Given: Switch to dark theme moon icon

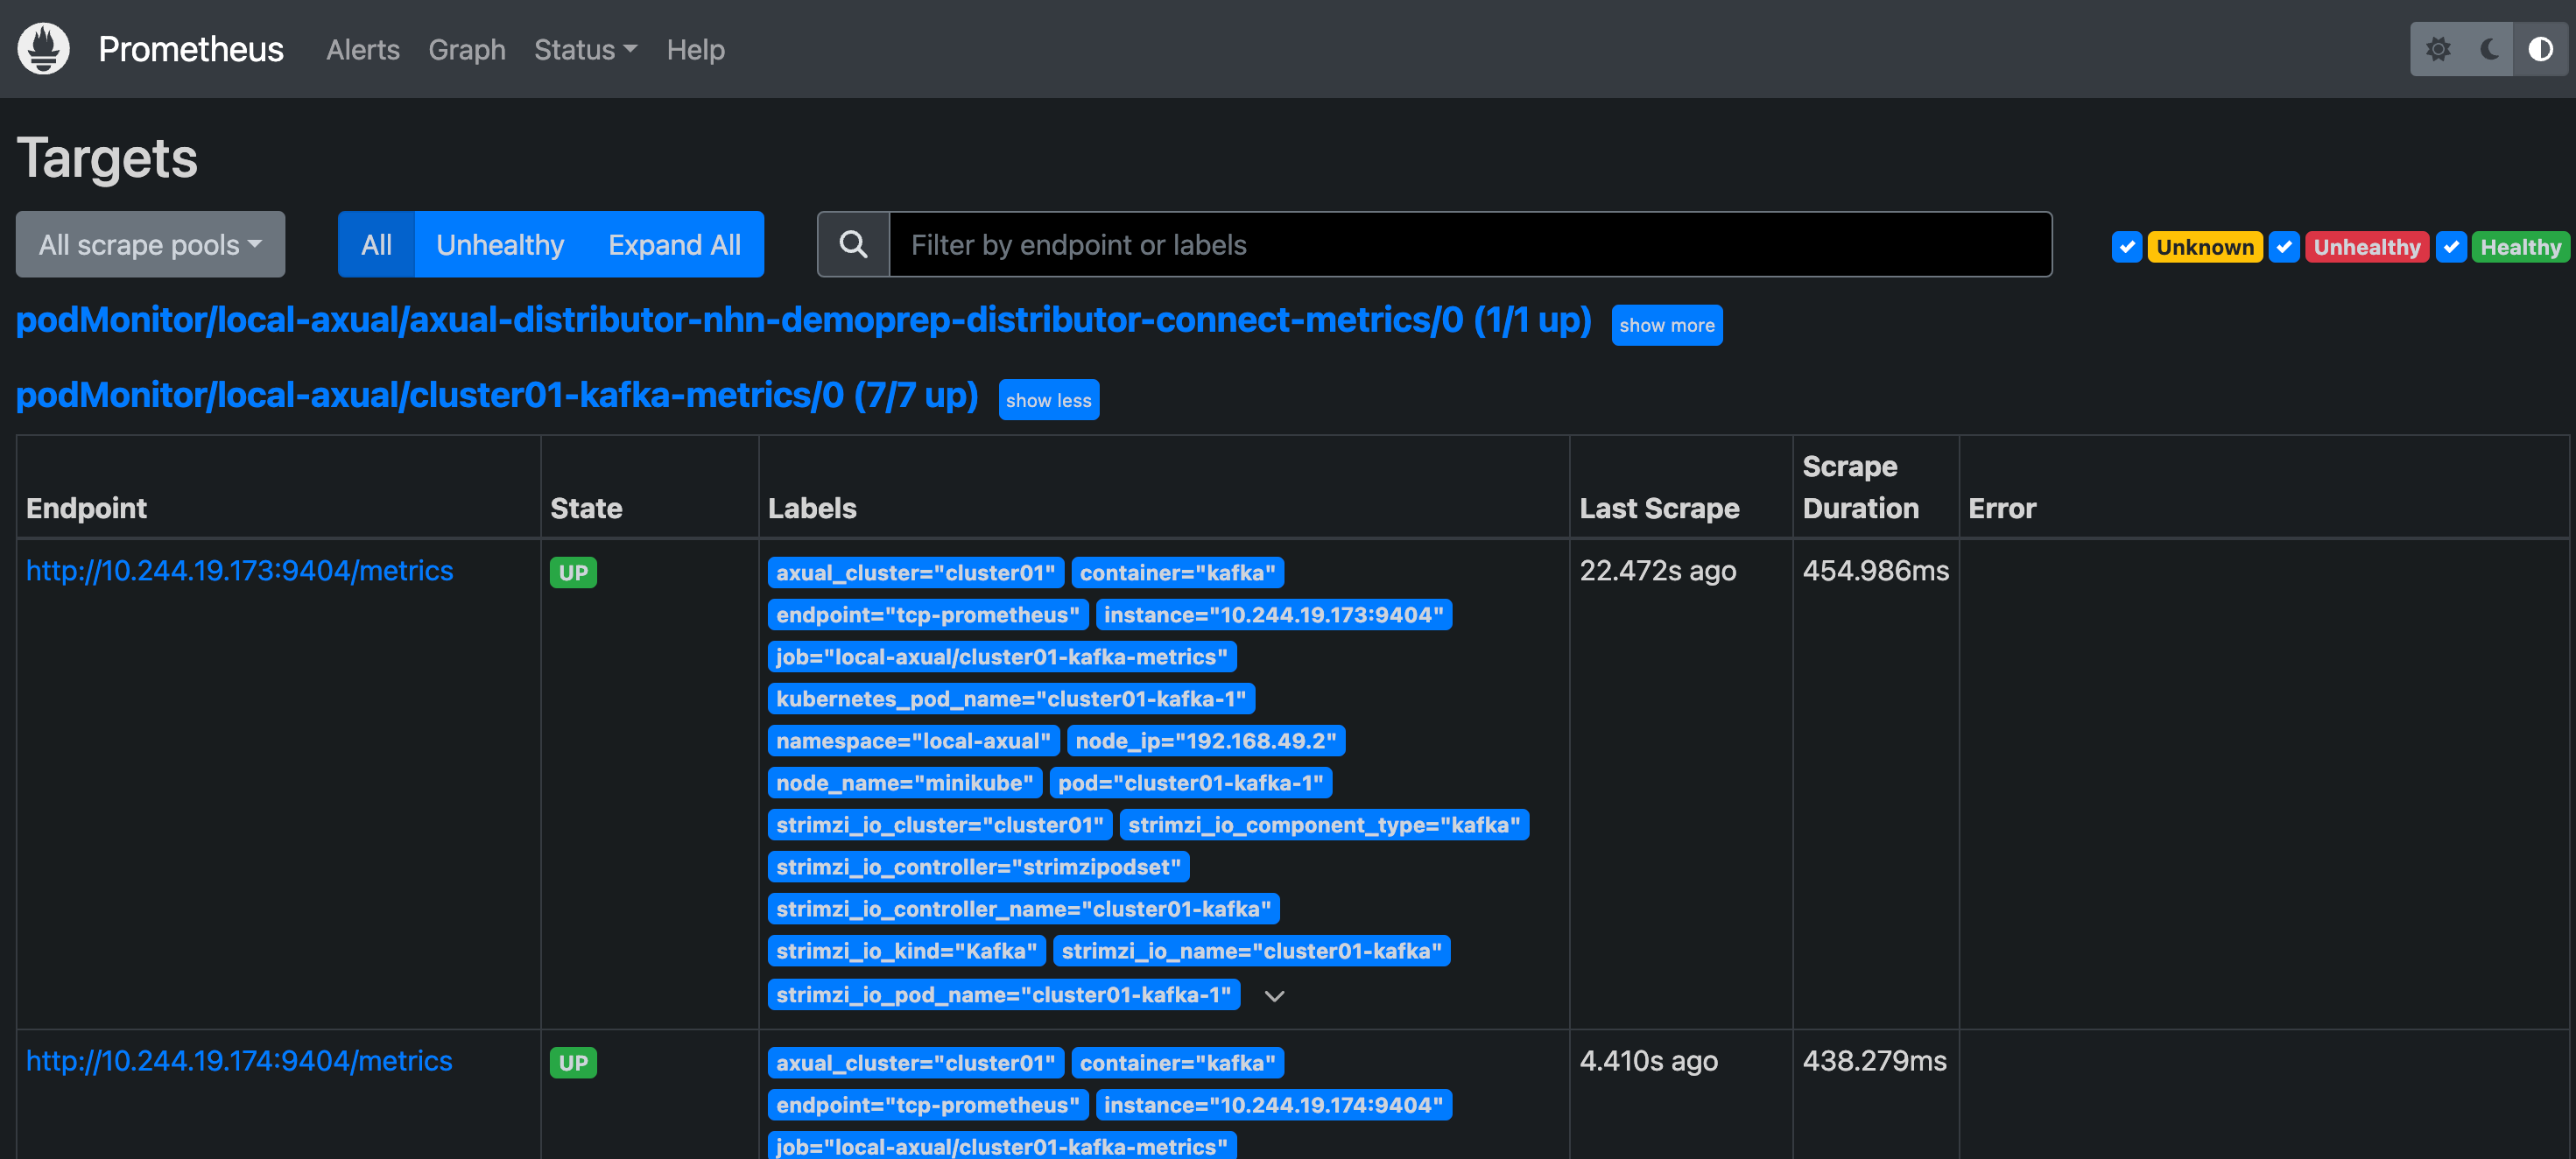Looking at the screenshot, I should (x=2490, y=49).
